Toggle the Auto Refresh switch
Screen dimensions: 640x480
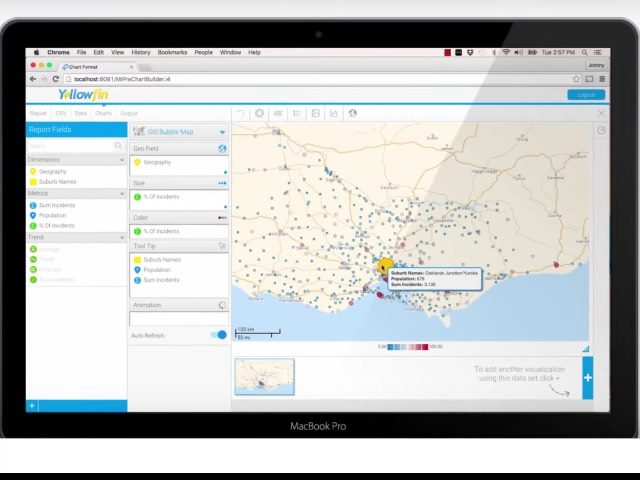tap(218, 335)
